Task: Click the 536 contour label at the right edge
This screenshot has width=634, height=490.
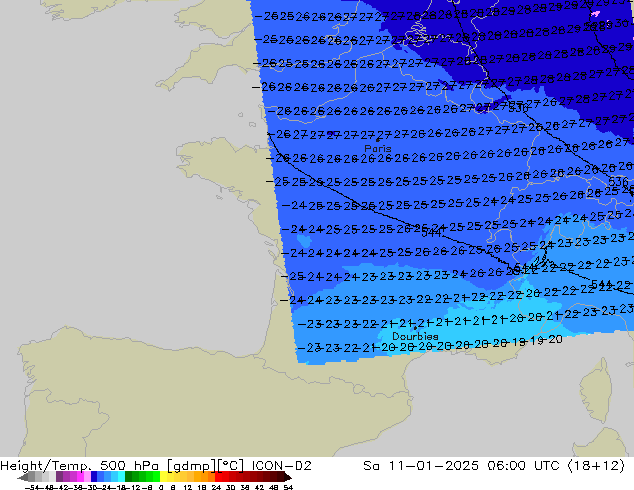Action: point(618,182)
